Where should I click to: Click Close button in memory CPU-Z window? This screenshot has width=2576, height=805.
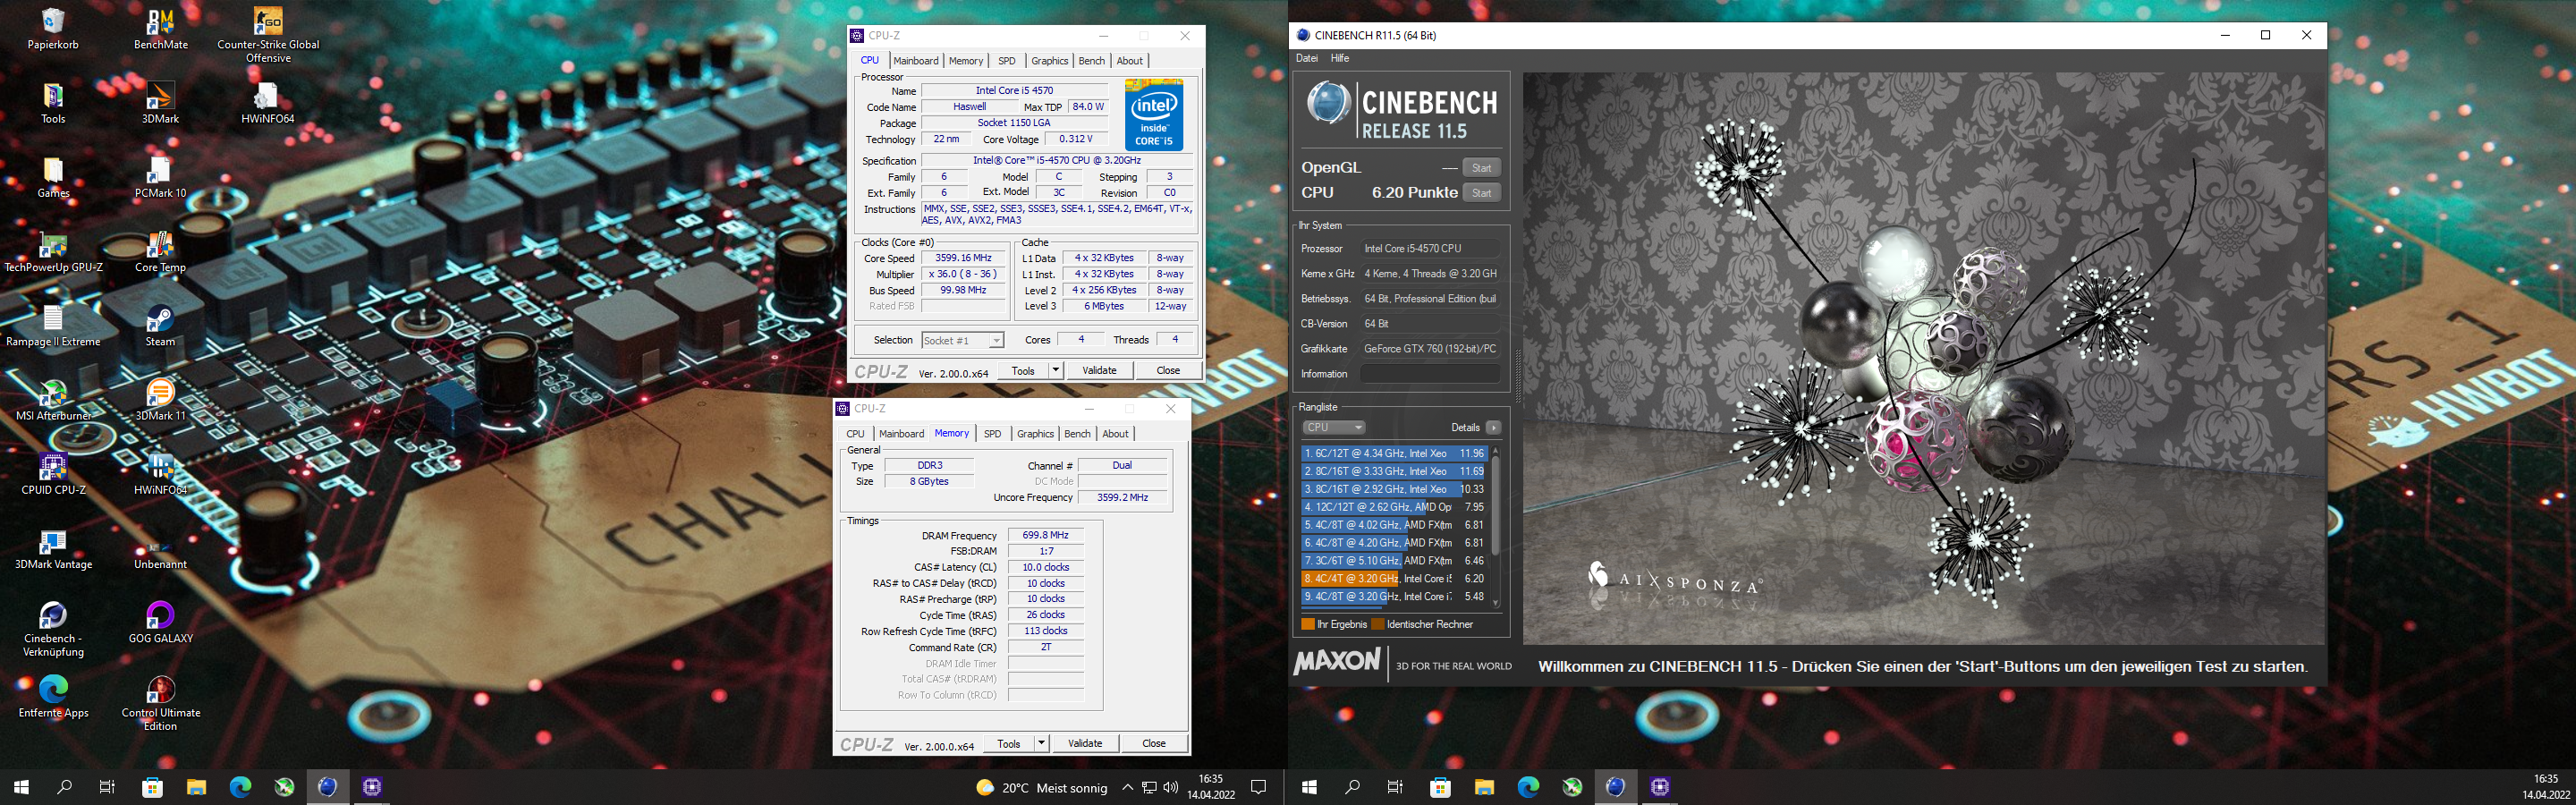[1154, 744]
